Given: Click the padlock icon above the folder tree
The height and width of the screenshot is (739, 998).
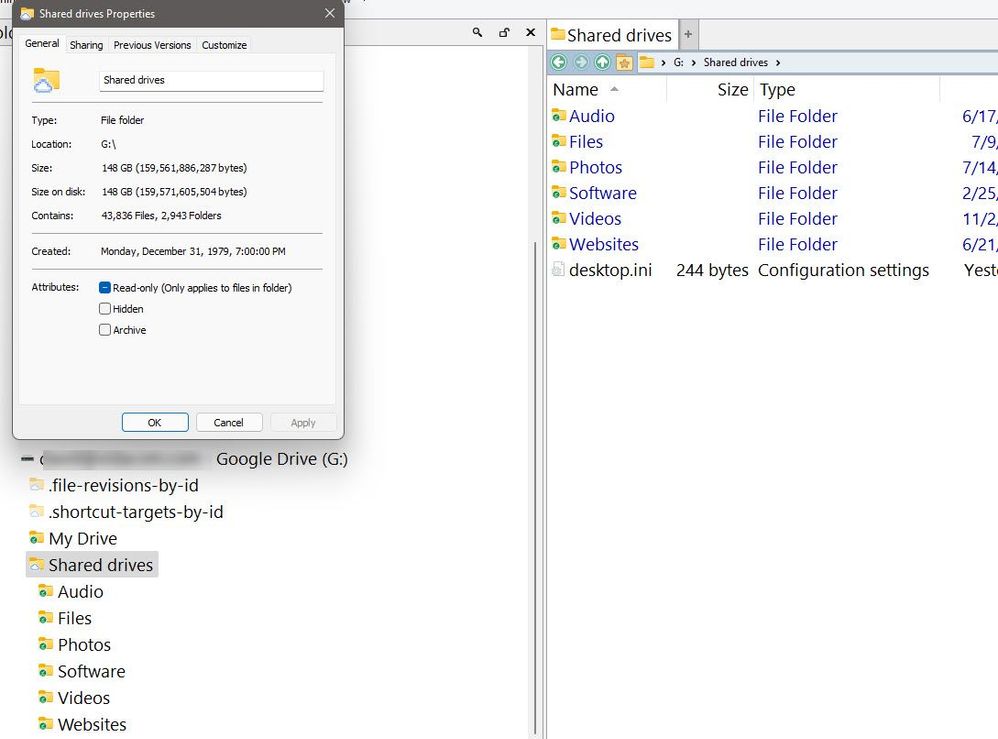Looking at the screenshot, I should tap(504, 32).
